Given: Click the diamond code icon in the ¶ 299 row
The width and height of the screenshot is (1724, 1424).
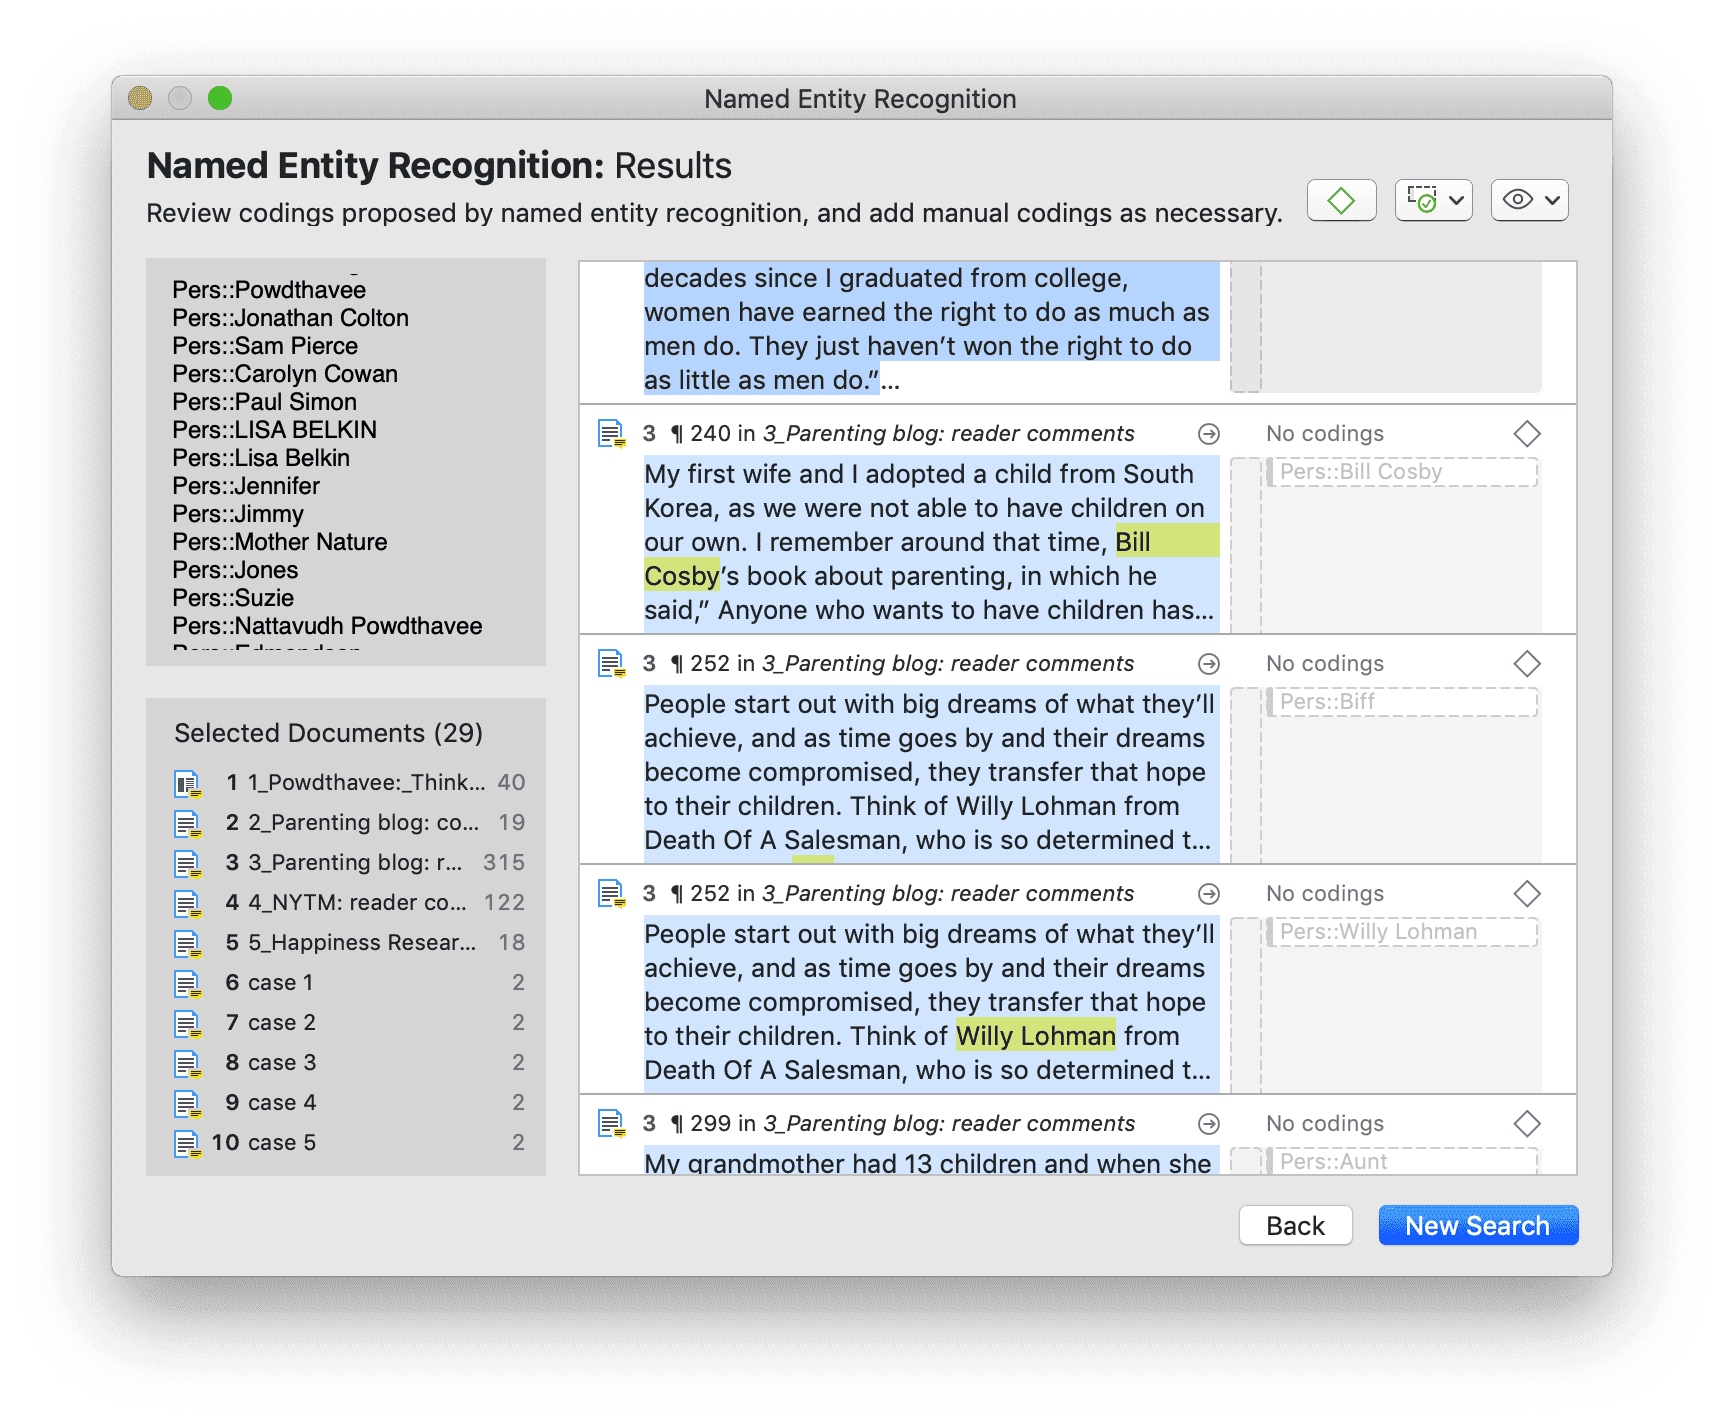Looking at the screenshot, I should (x=1527, y=1124).
